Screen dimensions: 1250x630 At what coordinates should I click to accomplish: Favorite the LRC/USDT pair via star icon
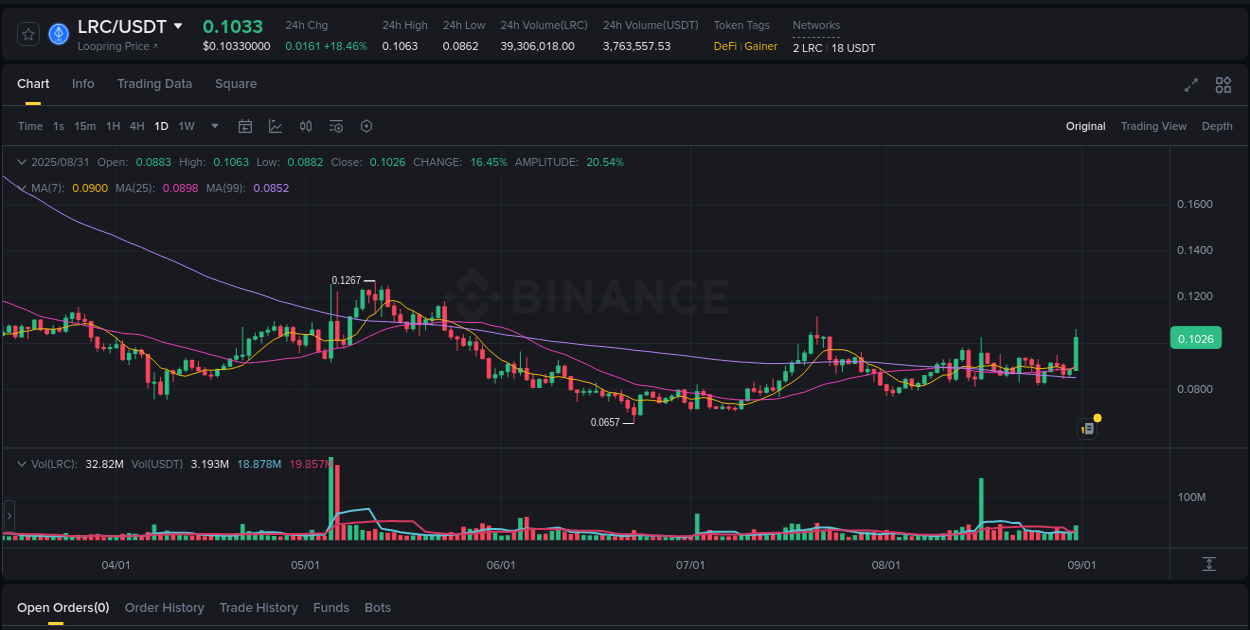[28, 33]
